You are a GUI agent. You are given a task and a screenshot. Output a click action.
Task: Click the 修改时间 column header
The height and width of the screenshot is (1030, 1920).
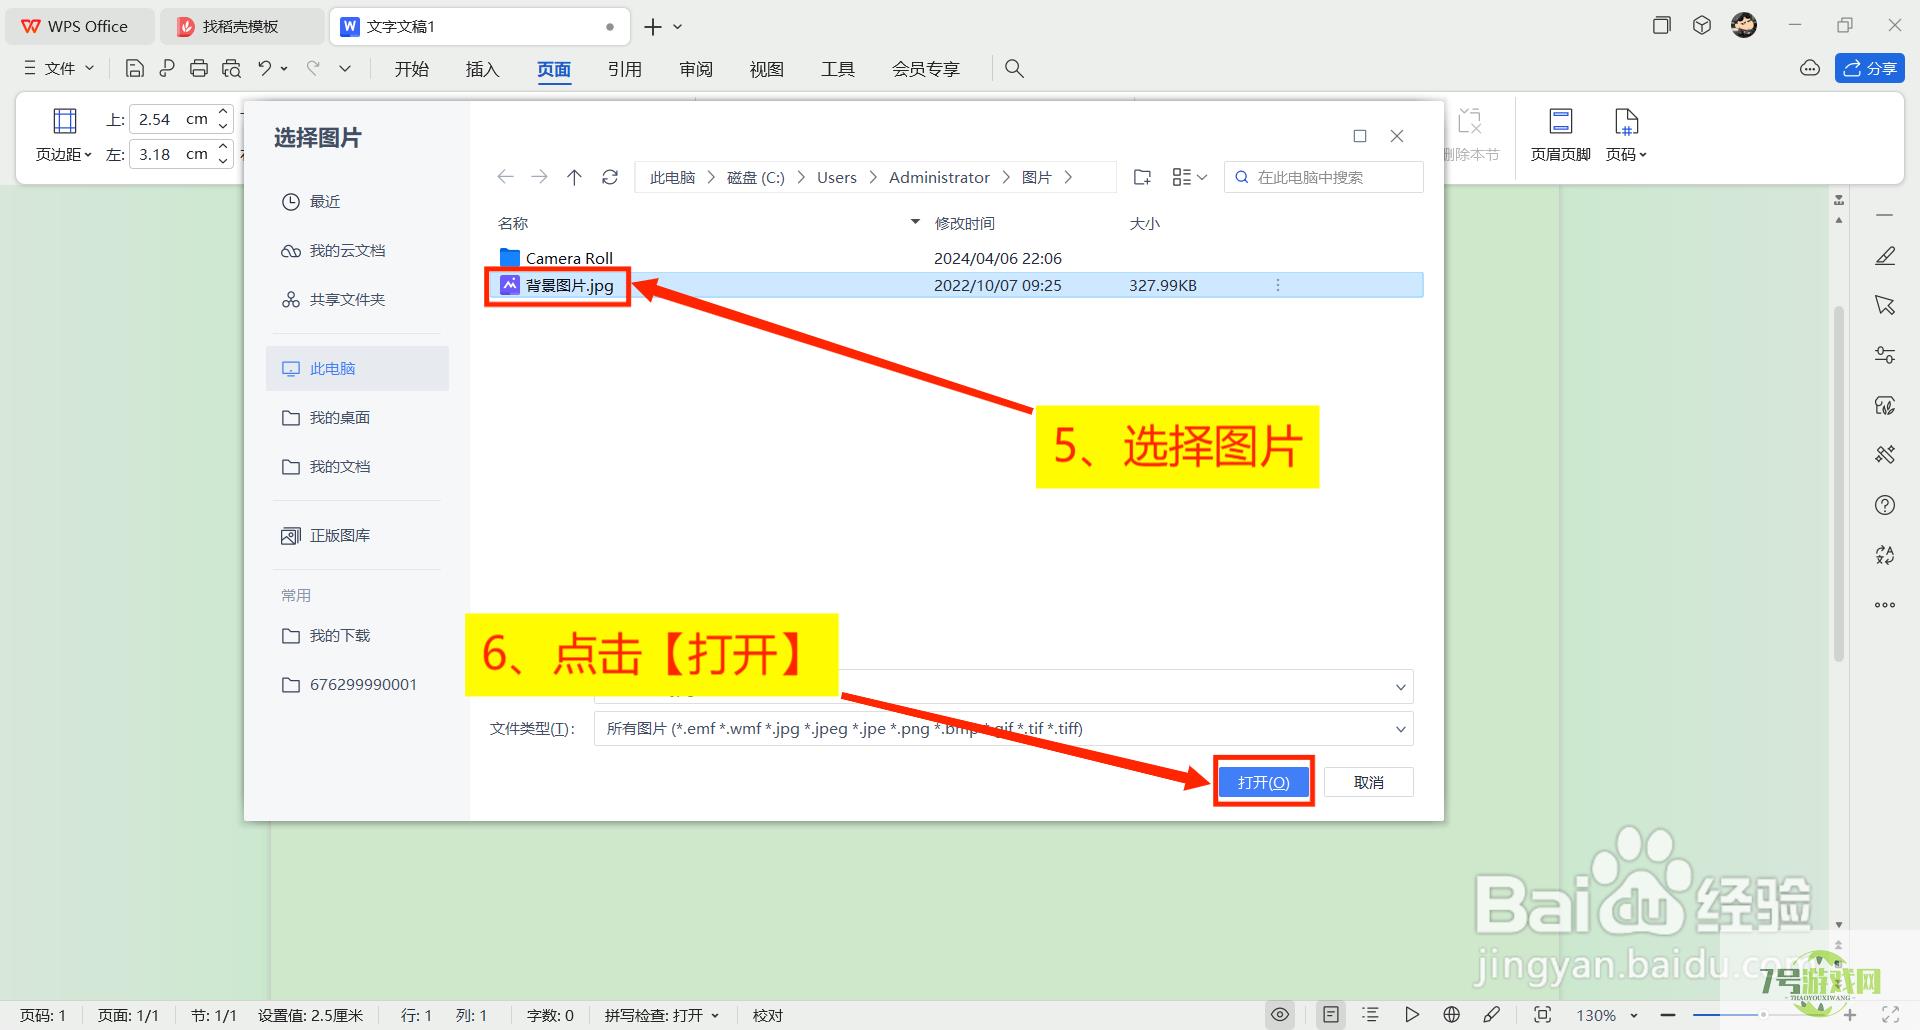(x=964, y=223)
